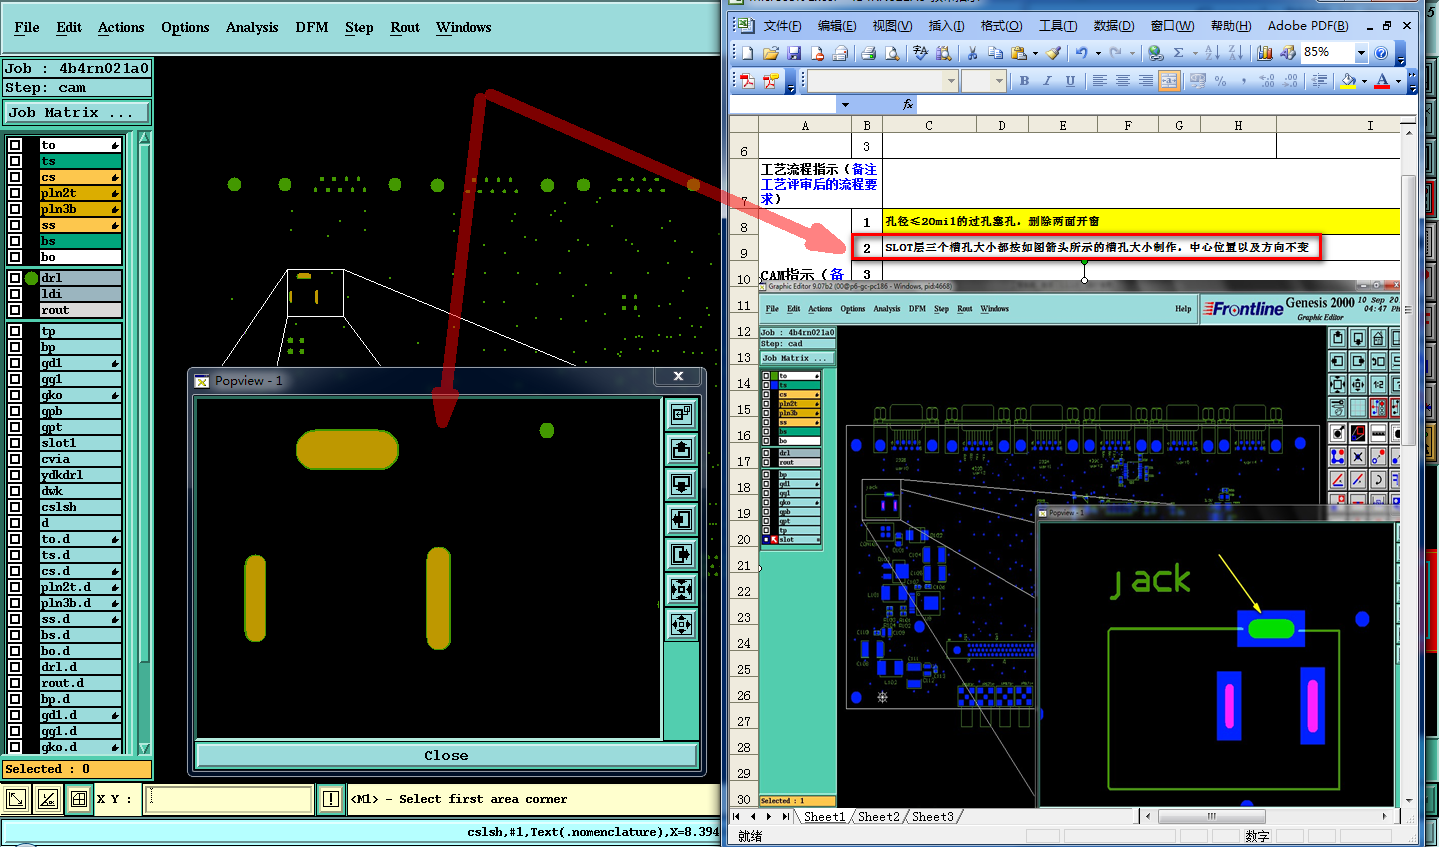The image size is (1439, 847).
Task: Open the Rout menu in Genesis
Action: coord(405,27)
